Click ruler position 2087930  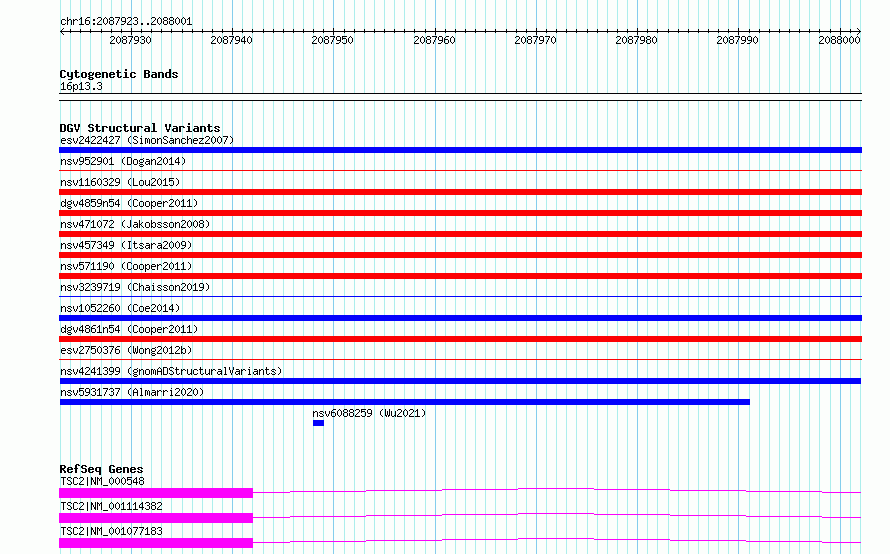[x=131, y=40]
